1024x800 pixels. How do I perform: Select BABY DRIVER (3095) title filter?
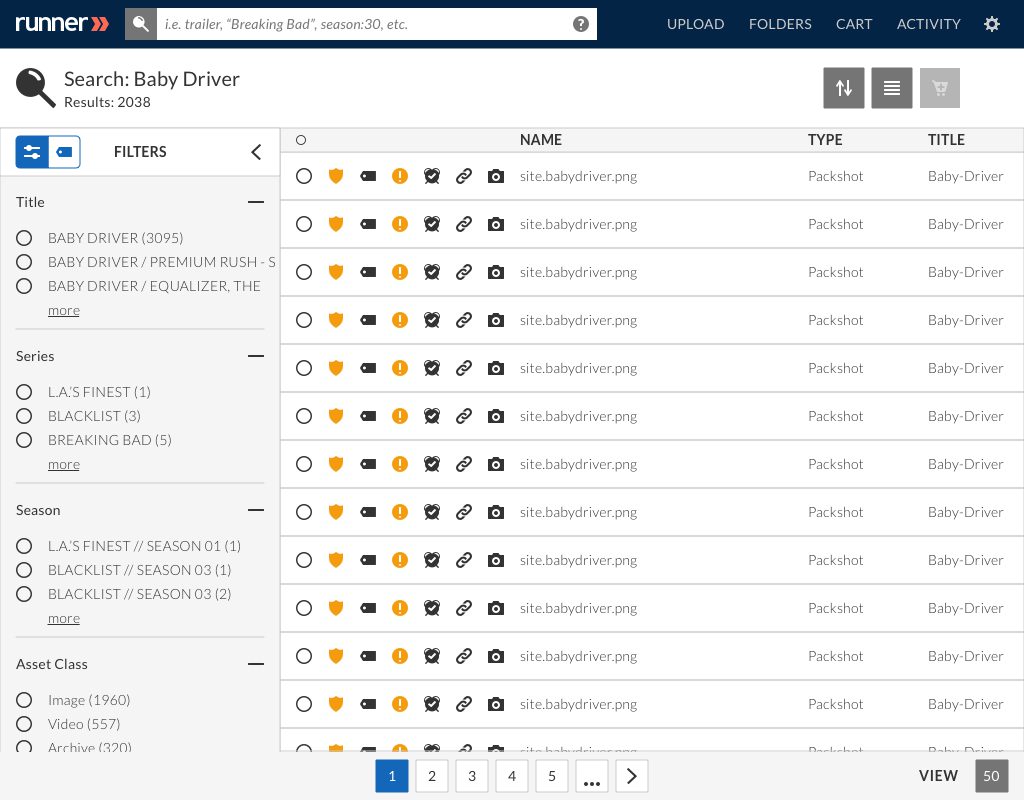24,238
